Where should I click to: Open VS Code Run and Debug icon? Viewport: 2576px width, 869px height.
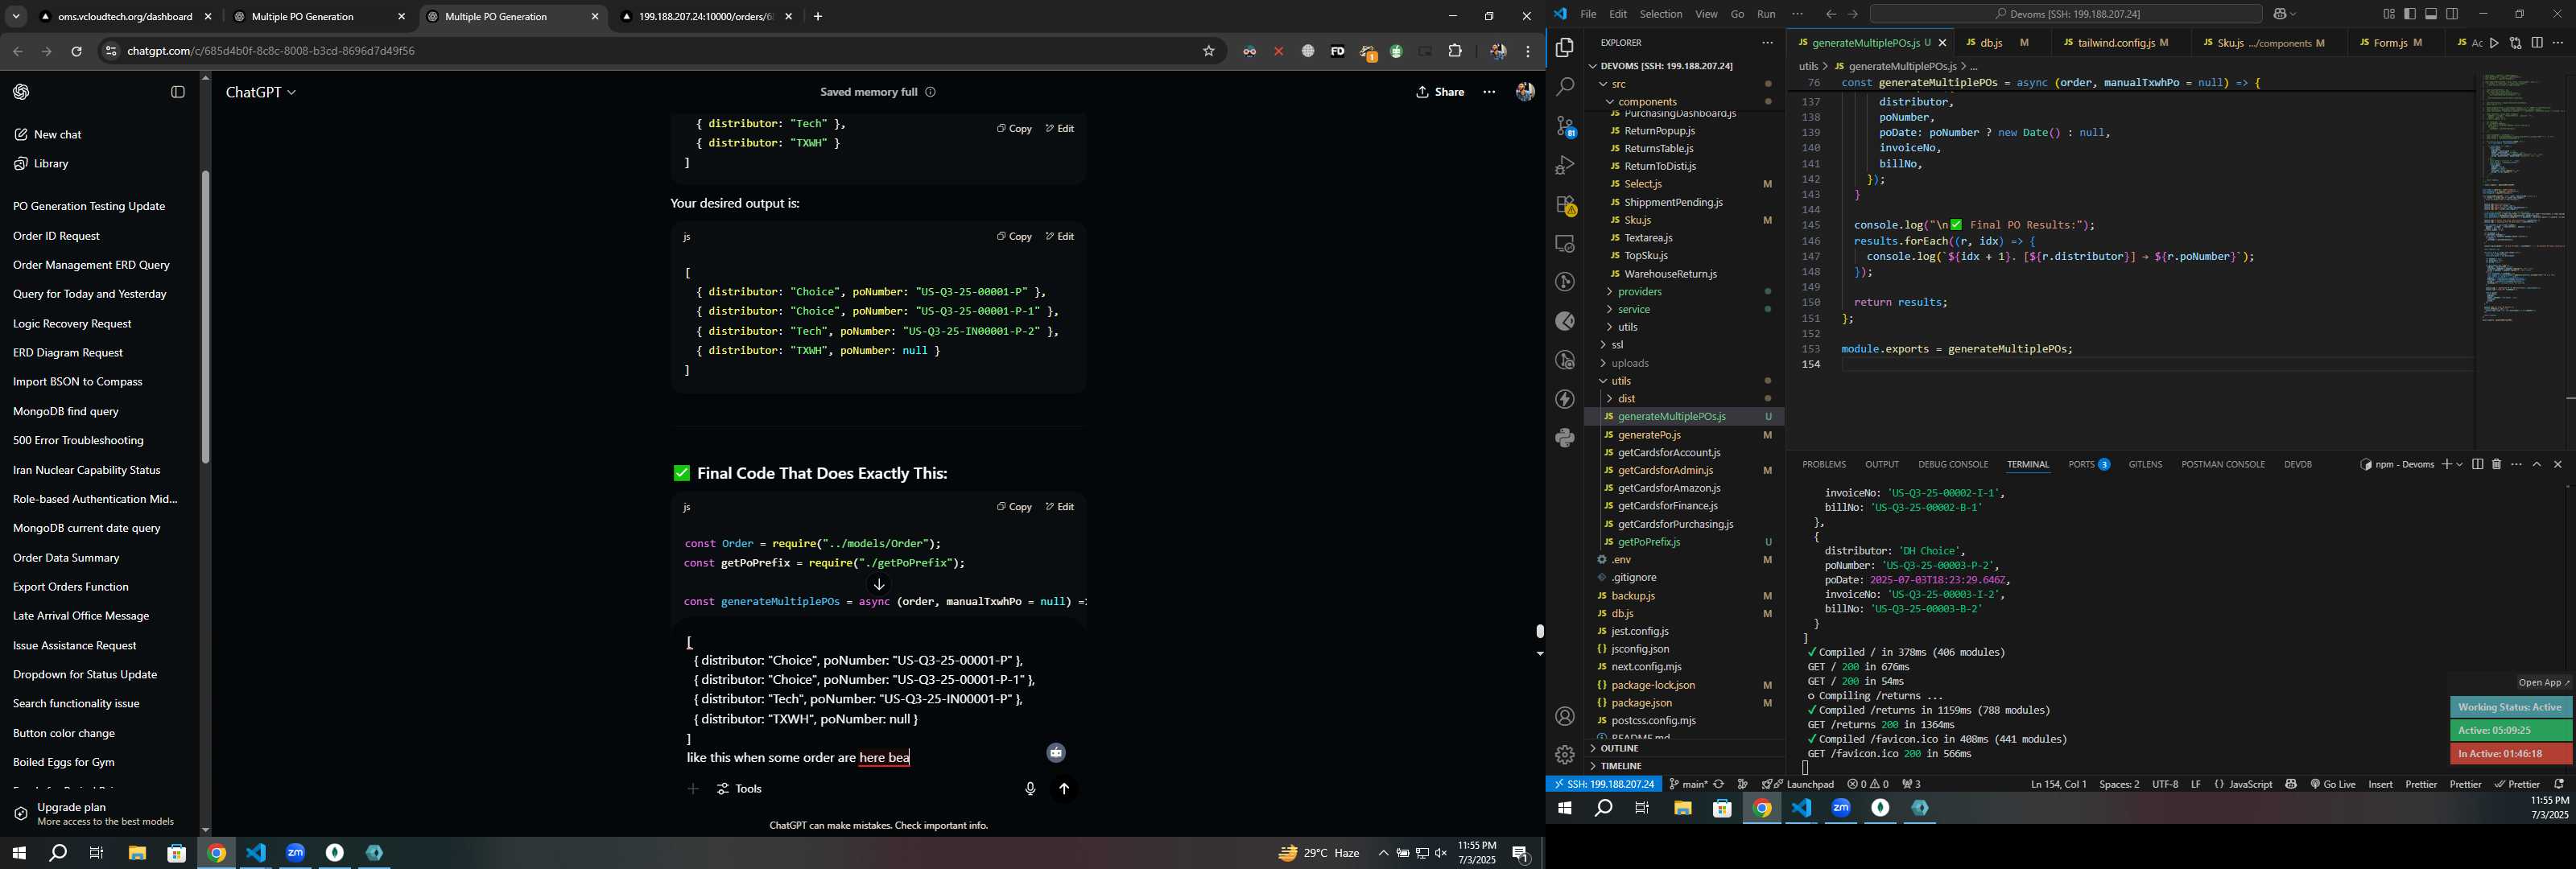coord(1565,165)
